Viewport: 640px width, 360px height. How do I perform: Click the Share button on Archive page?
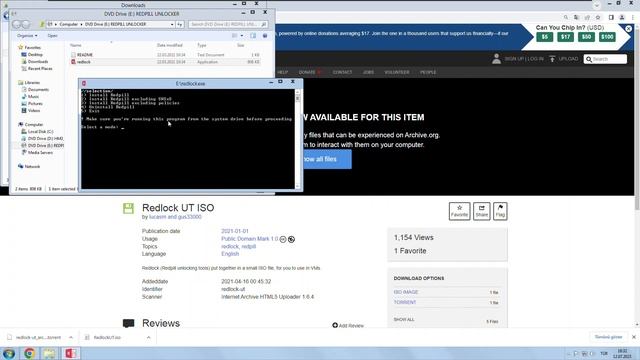(x=482, y=211)
